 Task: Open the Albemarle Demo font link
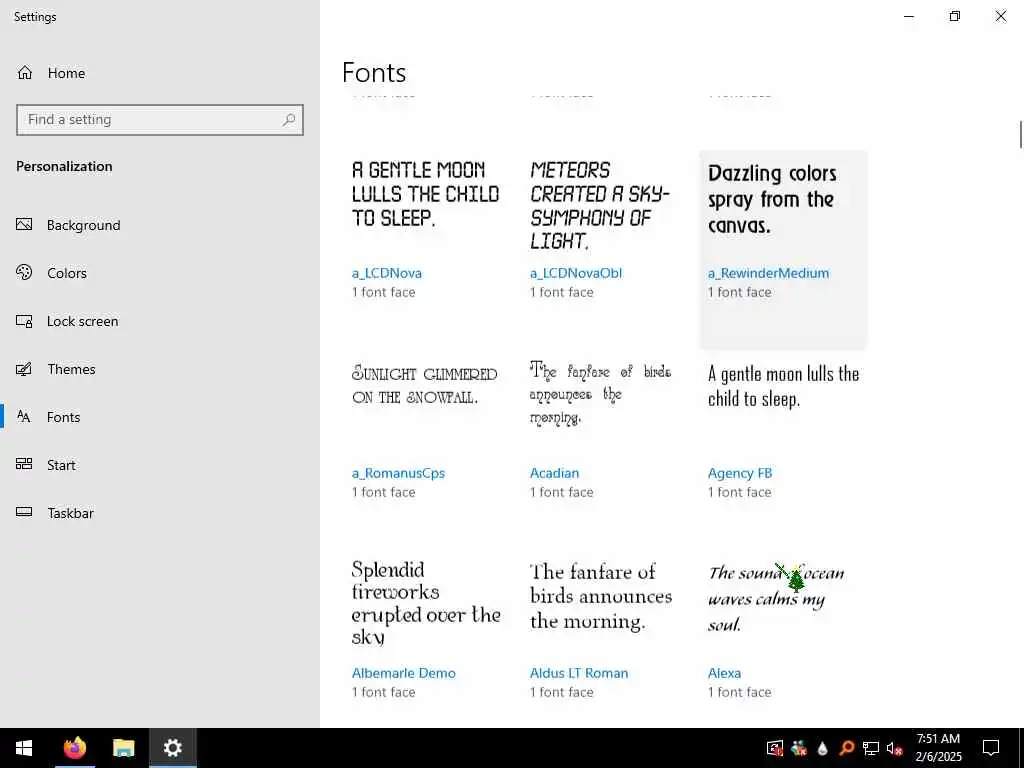coord(404,673)
